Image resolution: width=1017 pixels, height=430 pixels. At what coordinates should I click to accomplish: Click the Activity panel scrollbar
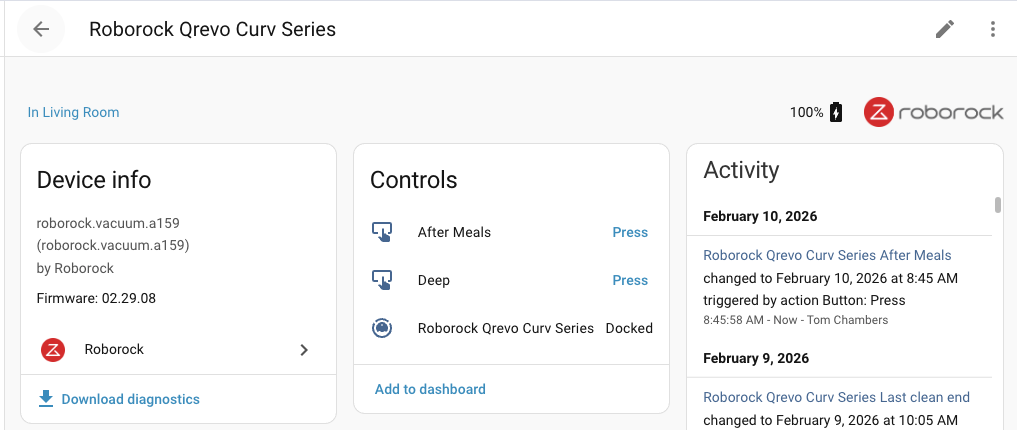coord(997,205)
